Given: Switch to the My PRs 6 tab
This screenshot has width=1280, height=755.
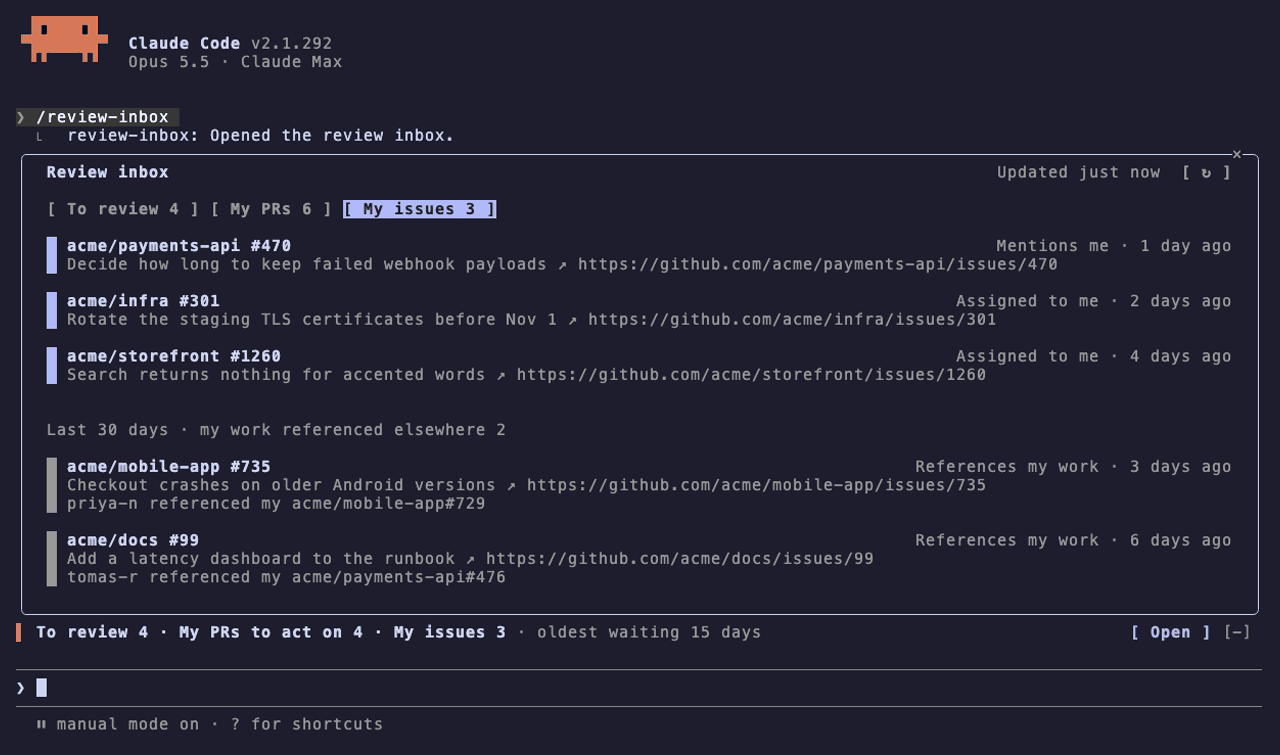Looking at the screenshot, I should (271, 209).
